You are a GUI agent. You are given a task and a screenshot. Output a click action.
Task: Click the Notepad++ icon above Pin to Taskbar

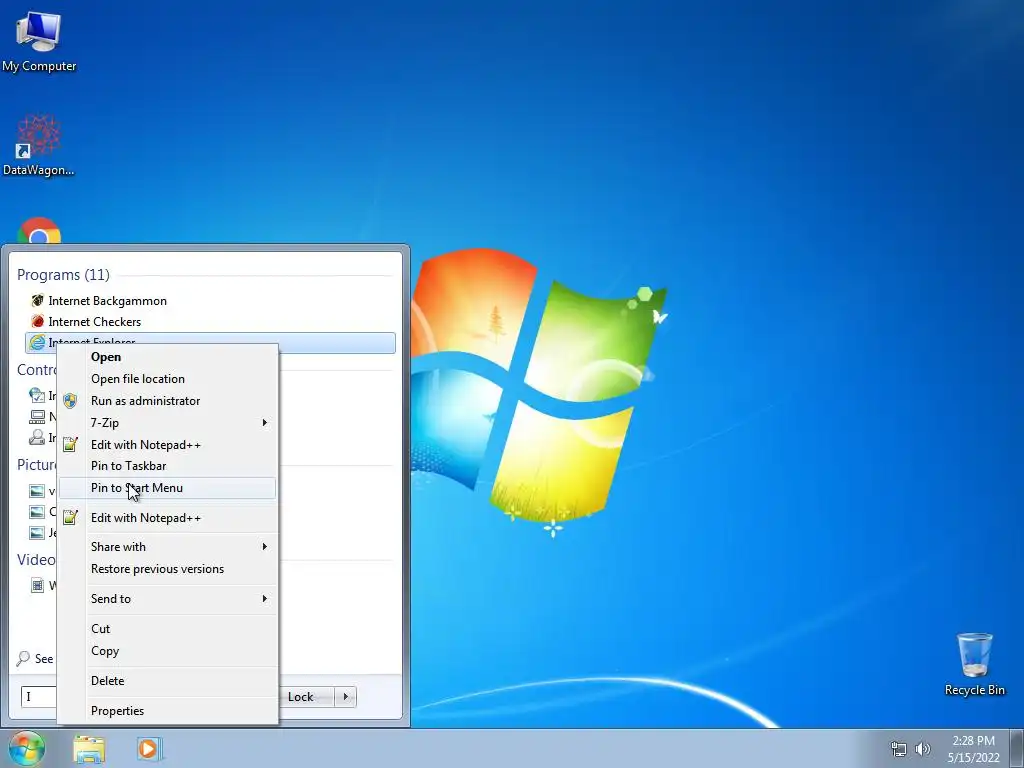70,445
